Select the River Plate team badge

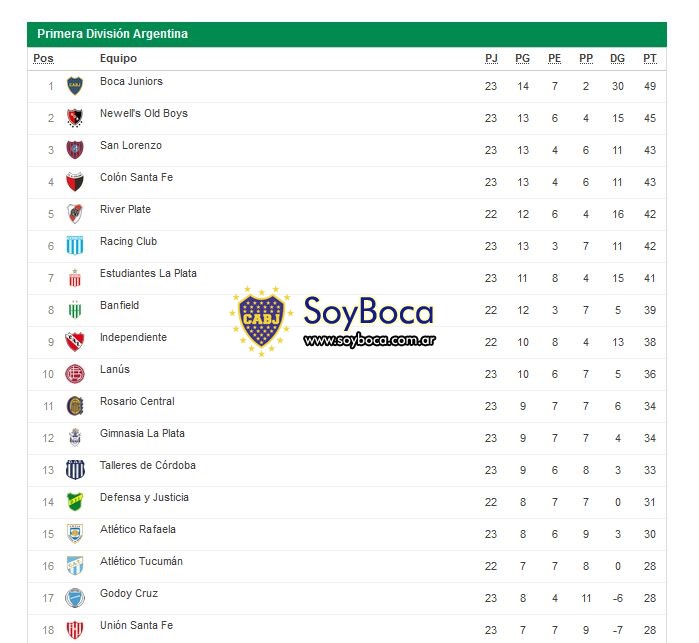(x=75, y=214)
